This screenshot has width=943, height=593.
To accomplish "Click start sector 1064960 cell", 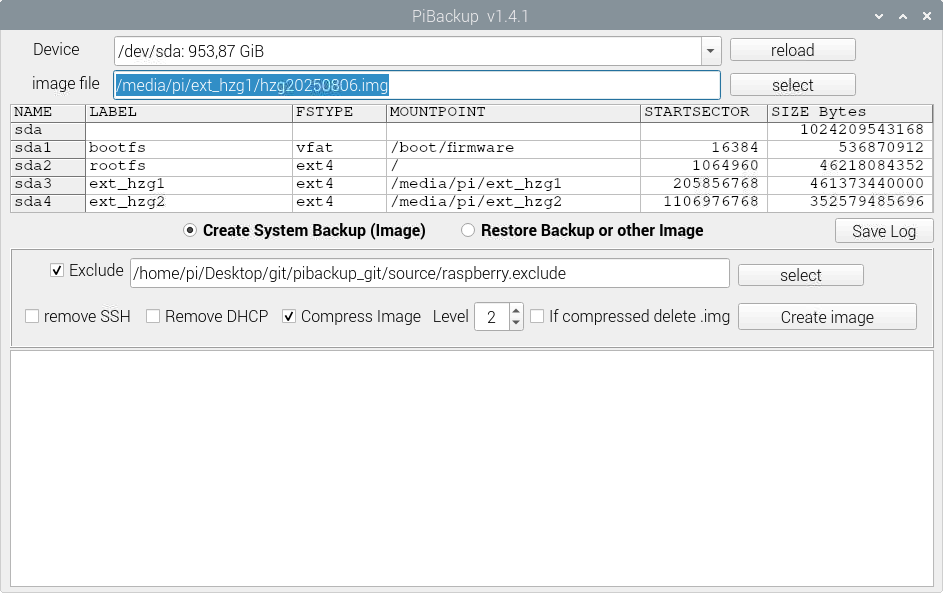I will pos(704,167).
